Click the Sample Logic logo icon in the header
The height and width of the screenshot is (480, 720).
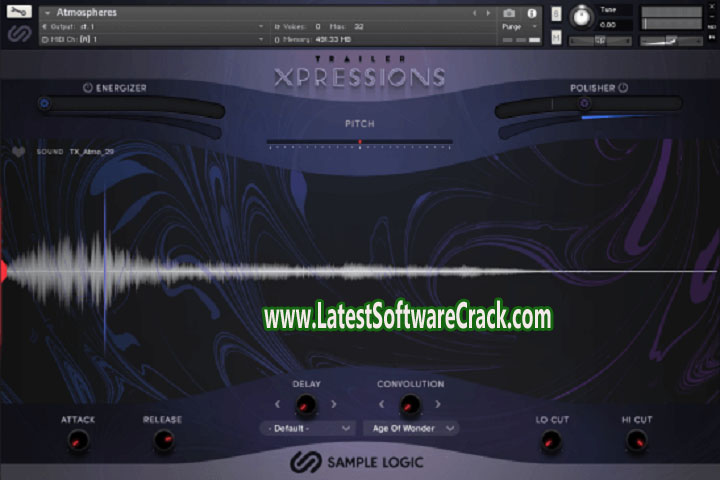coord(19,34)
